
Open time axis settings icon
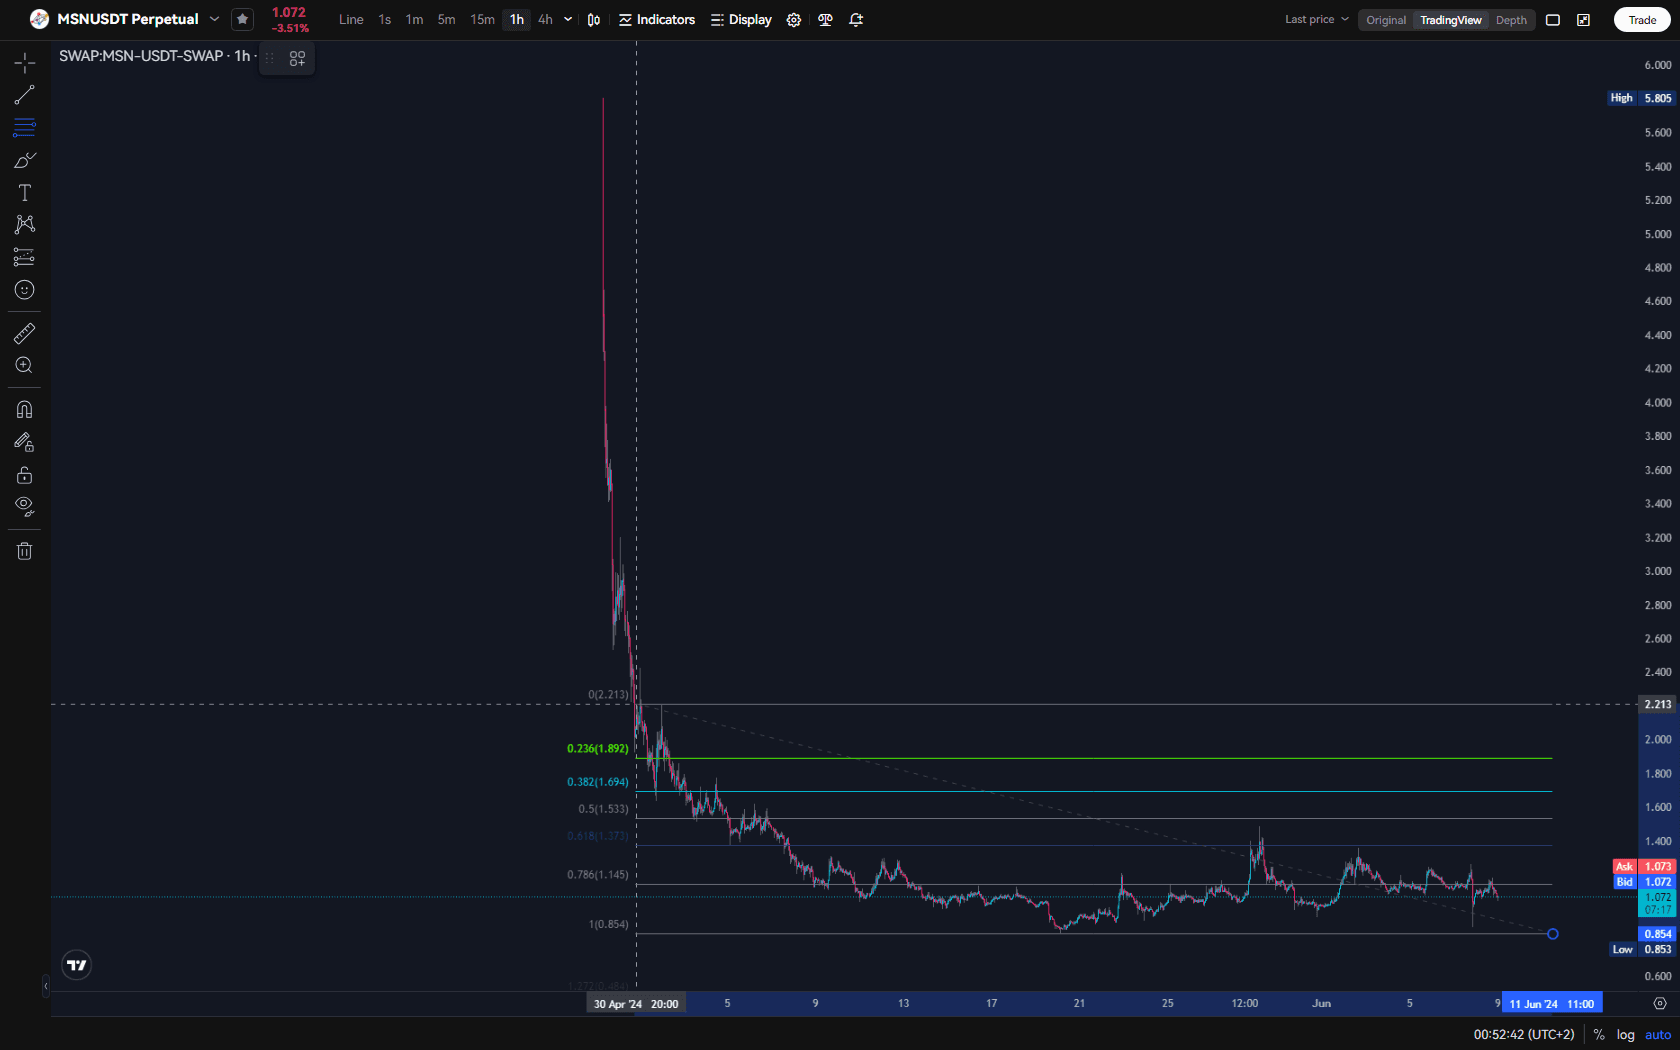pos(1660,1003)
